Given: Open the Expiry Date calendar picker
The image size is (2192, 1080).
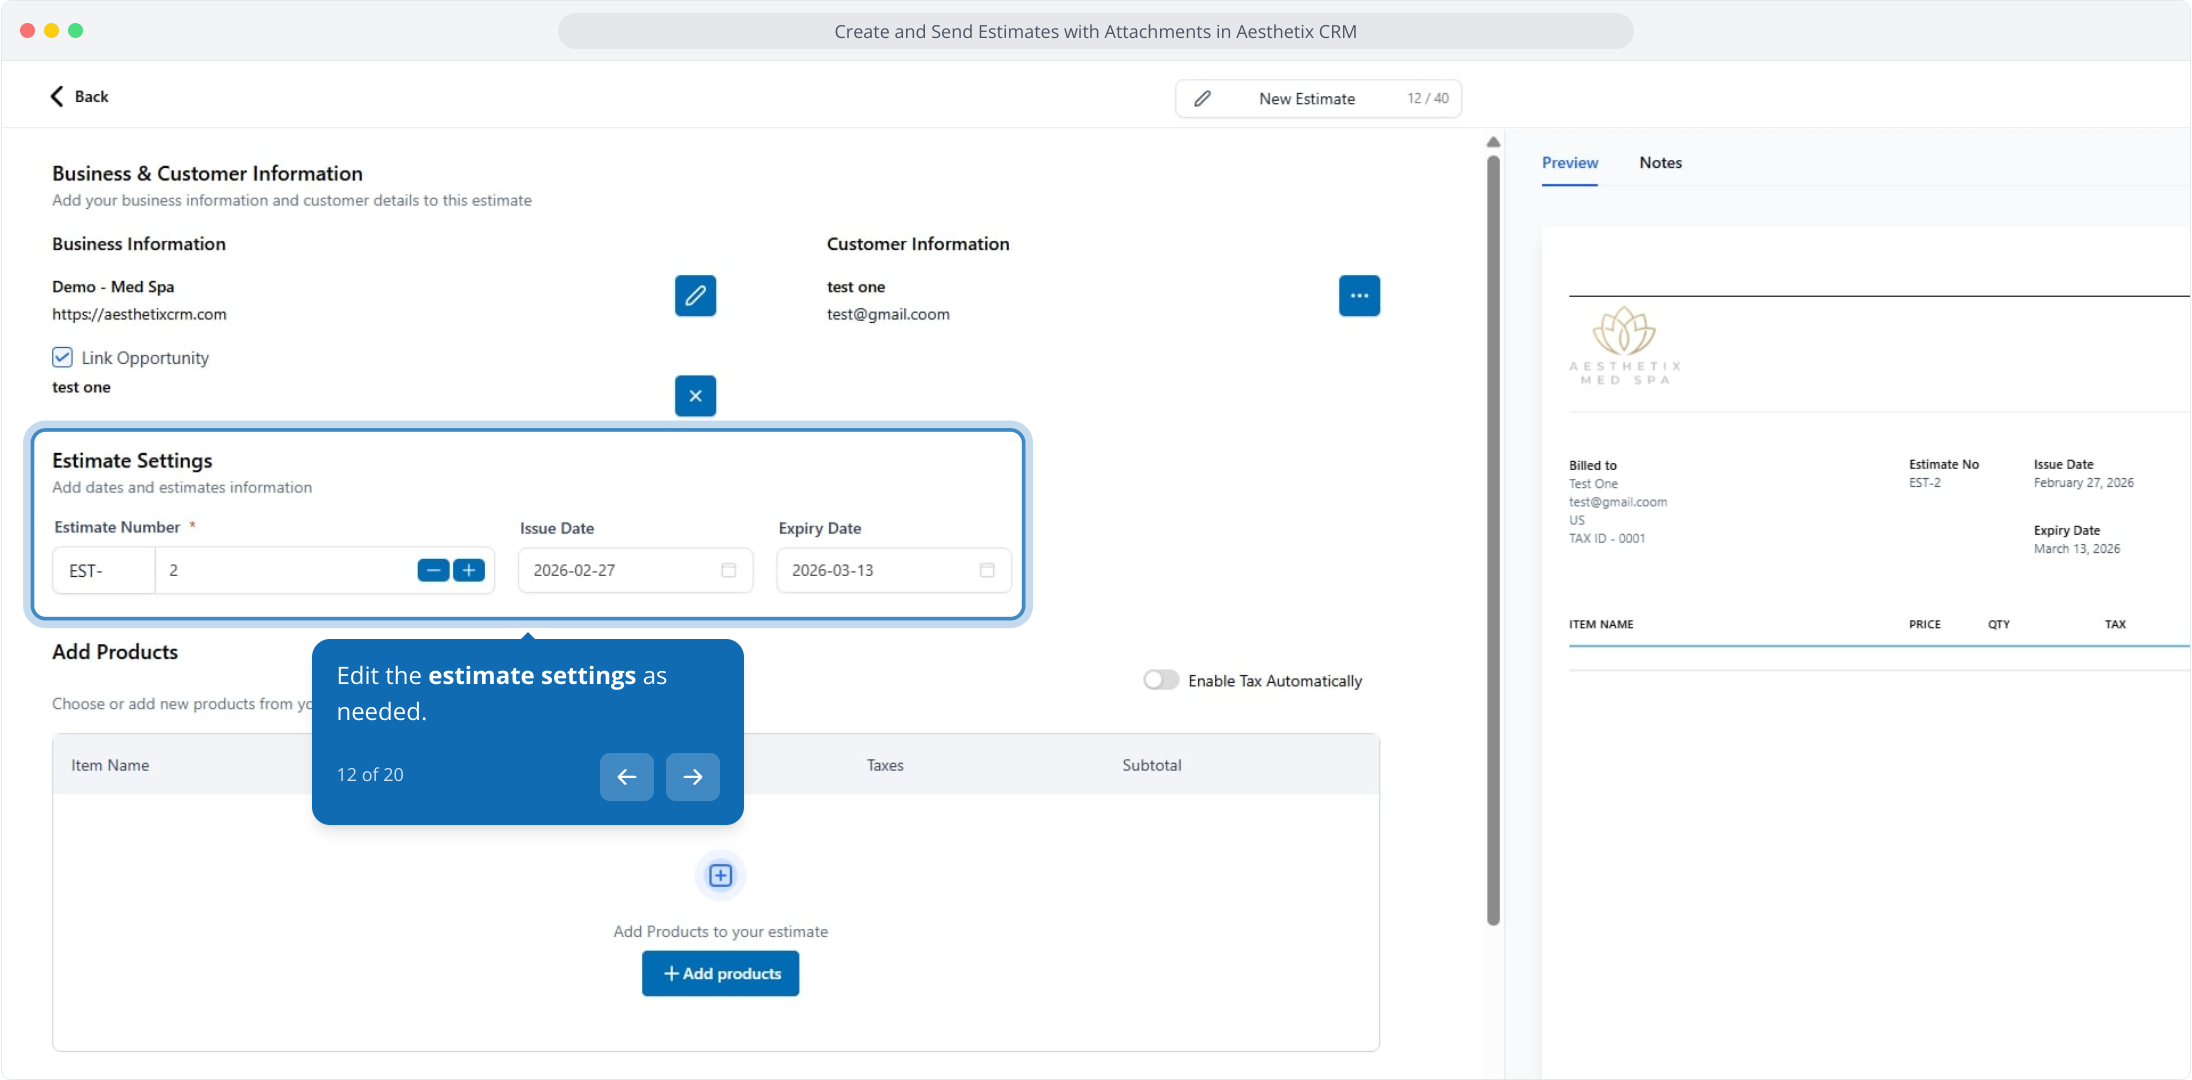Looking at the screenshot, I should (x=987, y=570).
